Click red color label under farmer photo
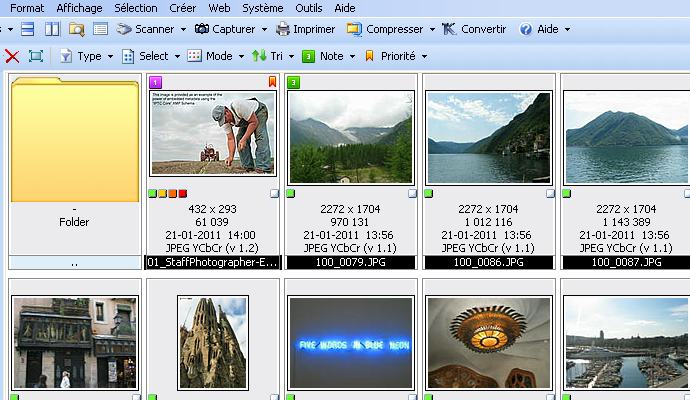The height and width of the screenshot is (400, 690). click(x=183, y=194)
